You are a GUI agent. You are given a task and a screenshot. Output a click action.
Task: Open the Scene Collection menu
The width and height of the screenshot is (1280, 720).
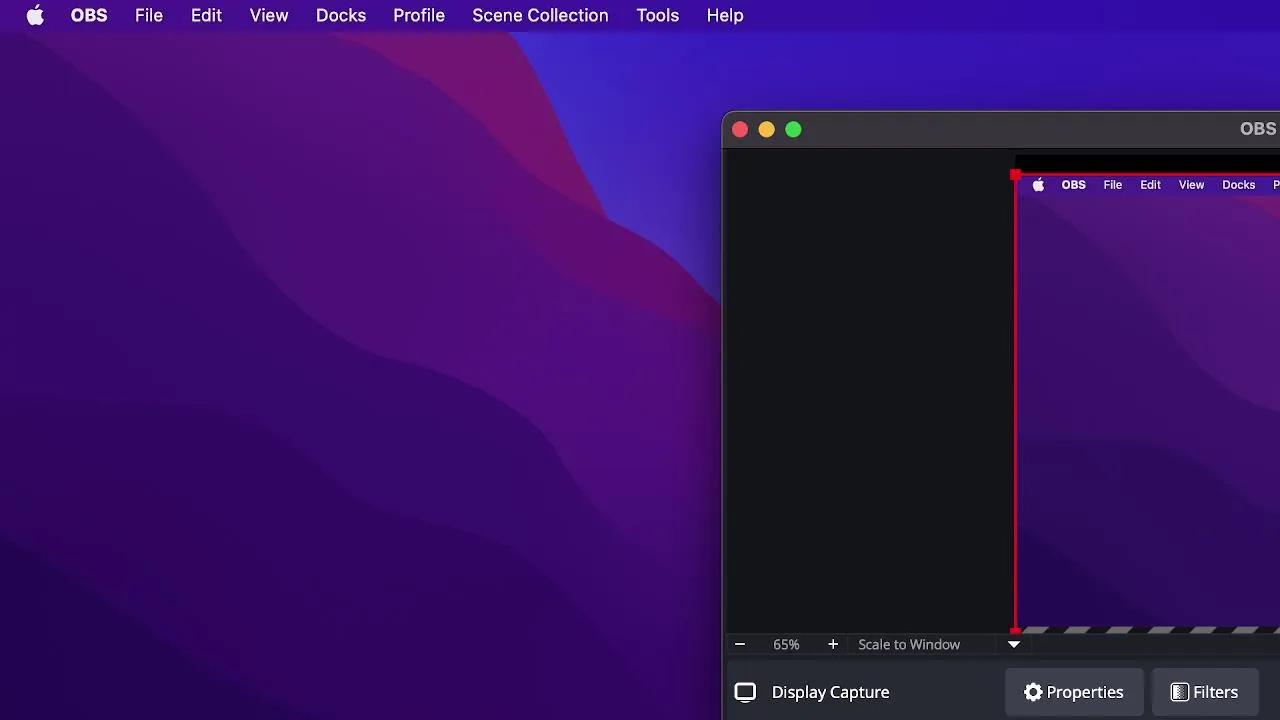(x=540, y=15)
